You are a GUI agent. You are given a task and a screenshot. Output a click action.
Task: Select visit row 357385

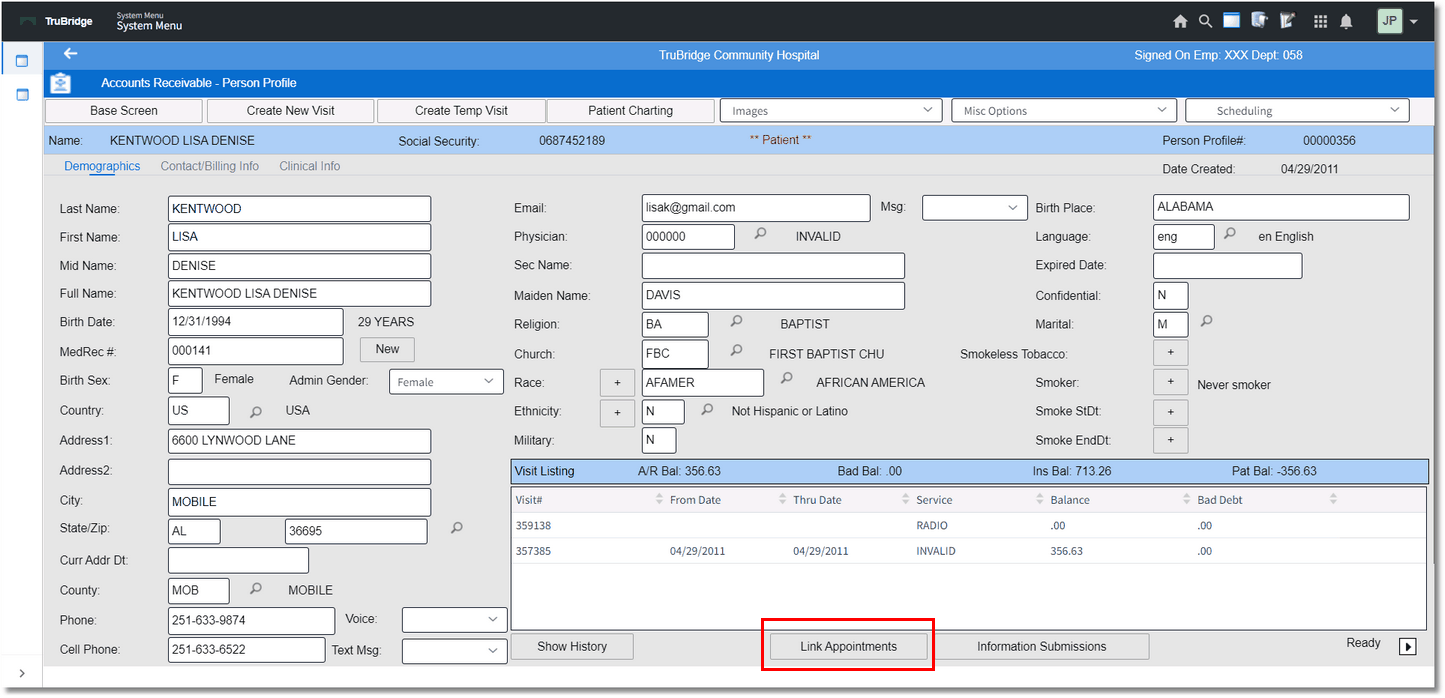(x=968, y=551)
